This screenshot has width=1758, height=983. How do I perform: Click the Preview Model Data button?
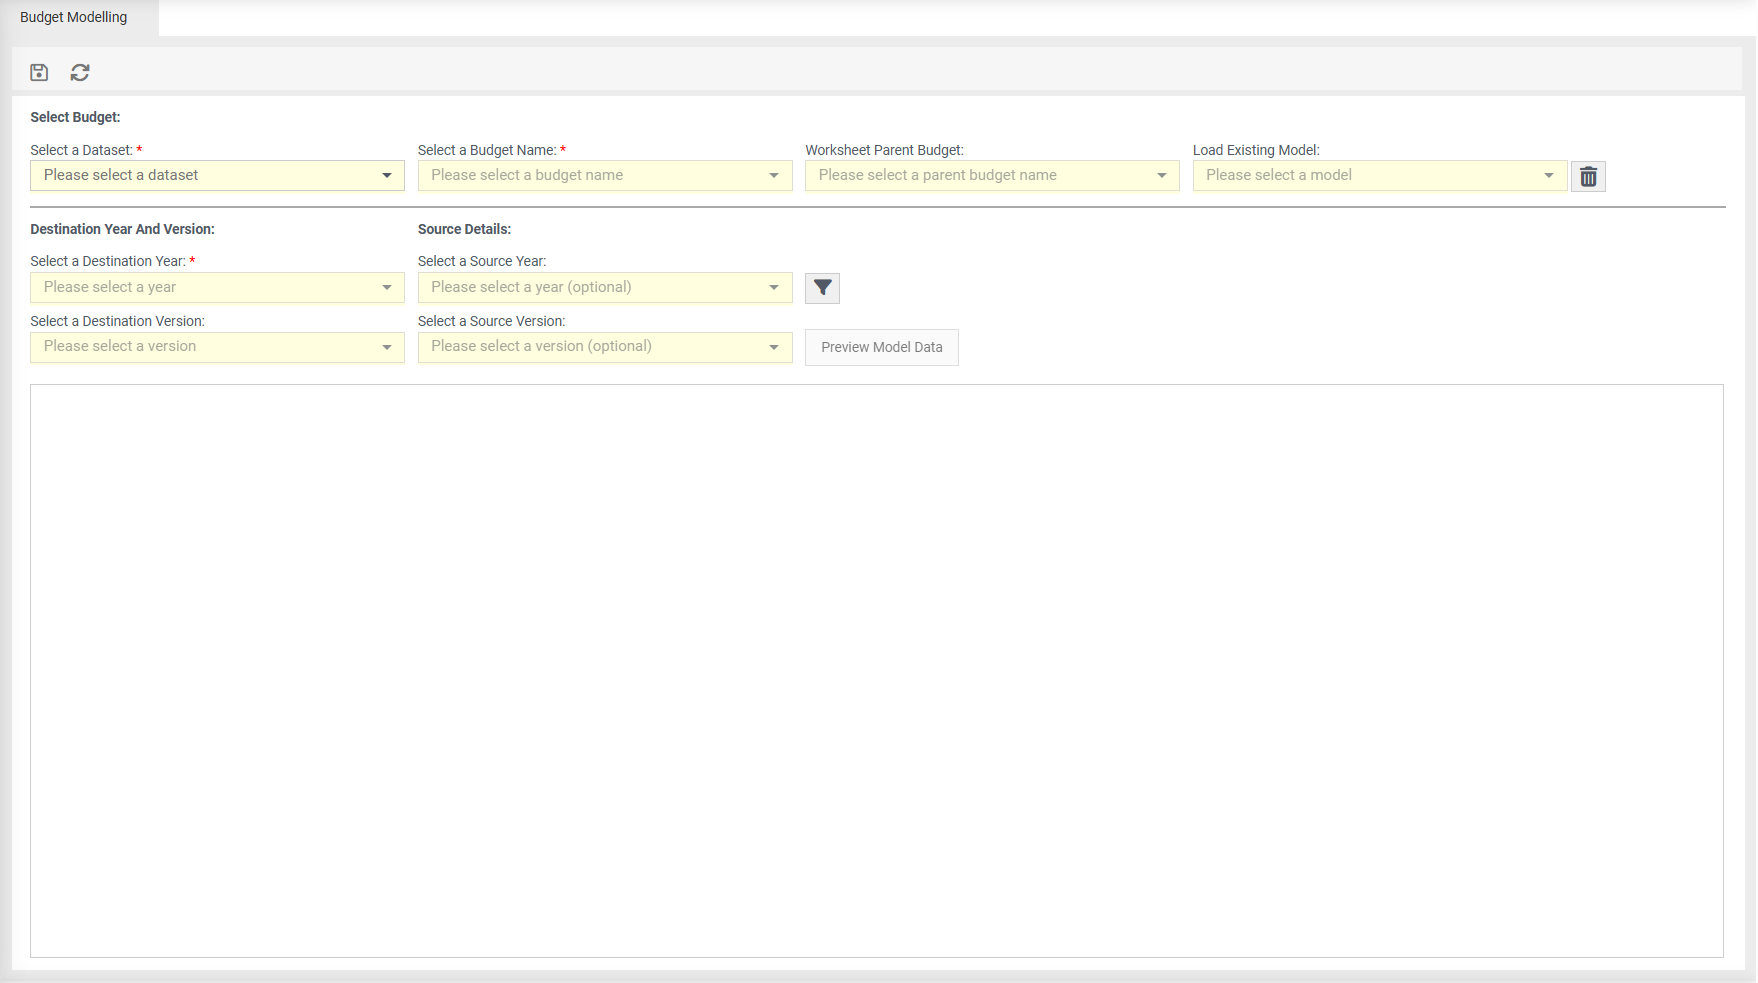(x=881, y=347)
